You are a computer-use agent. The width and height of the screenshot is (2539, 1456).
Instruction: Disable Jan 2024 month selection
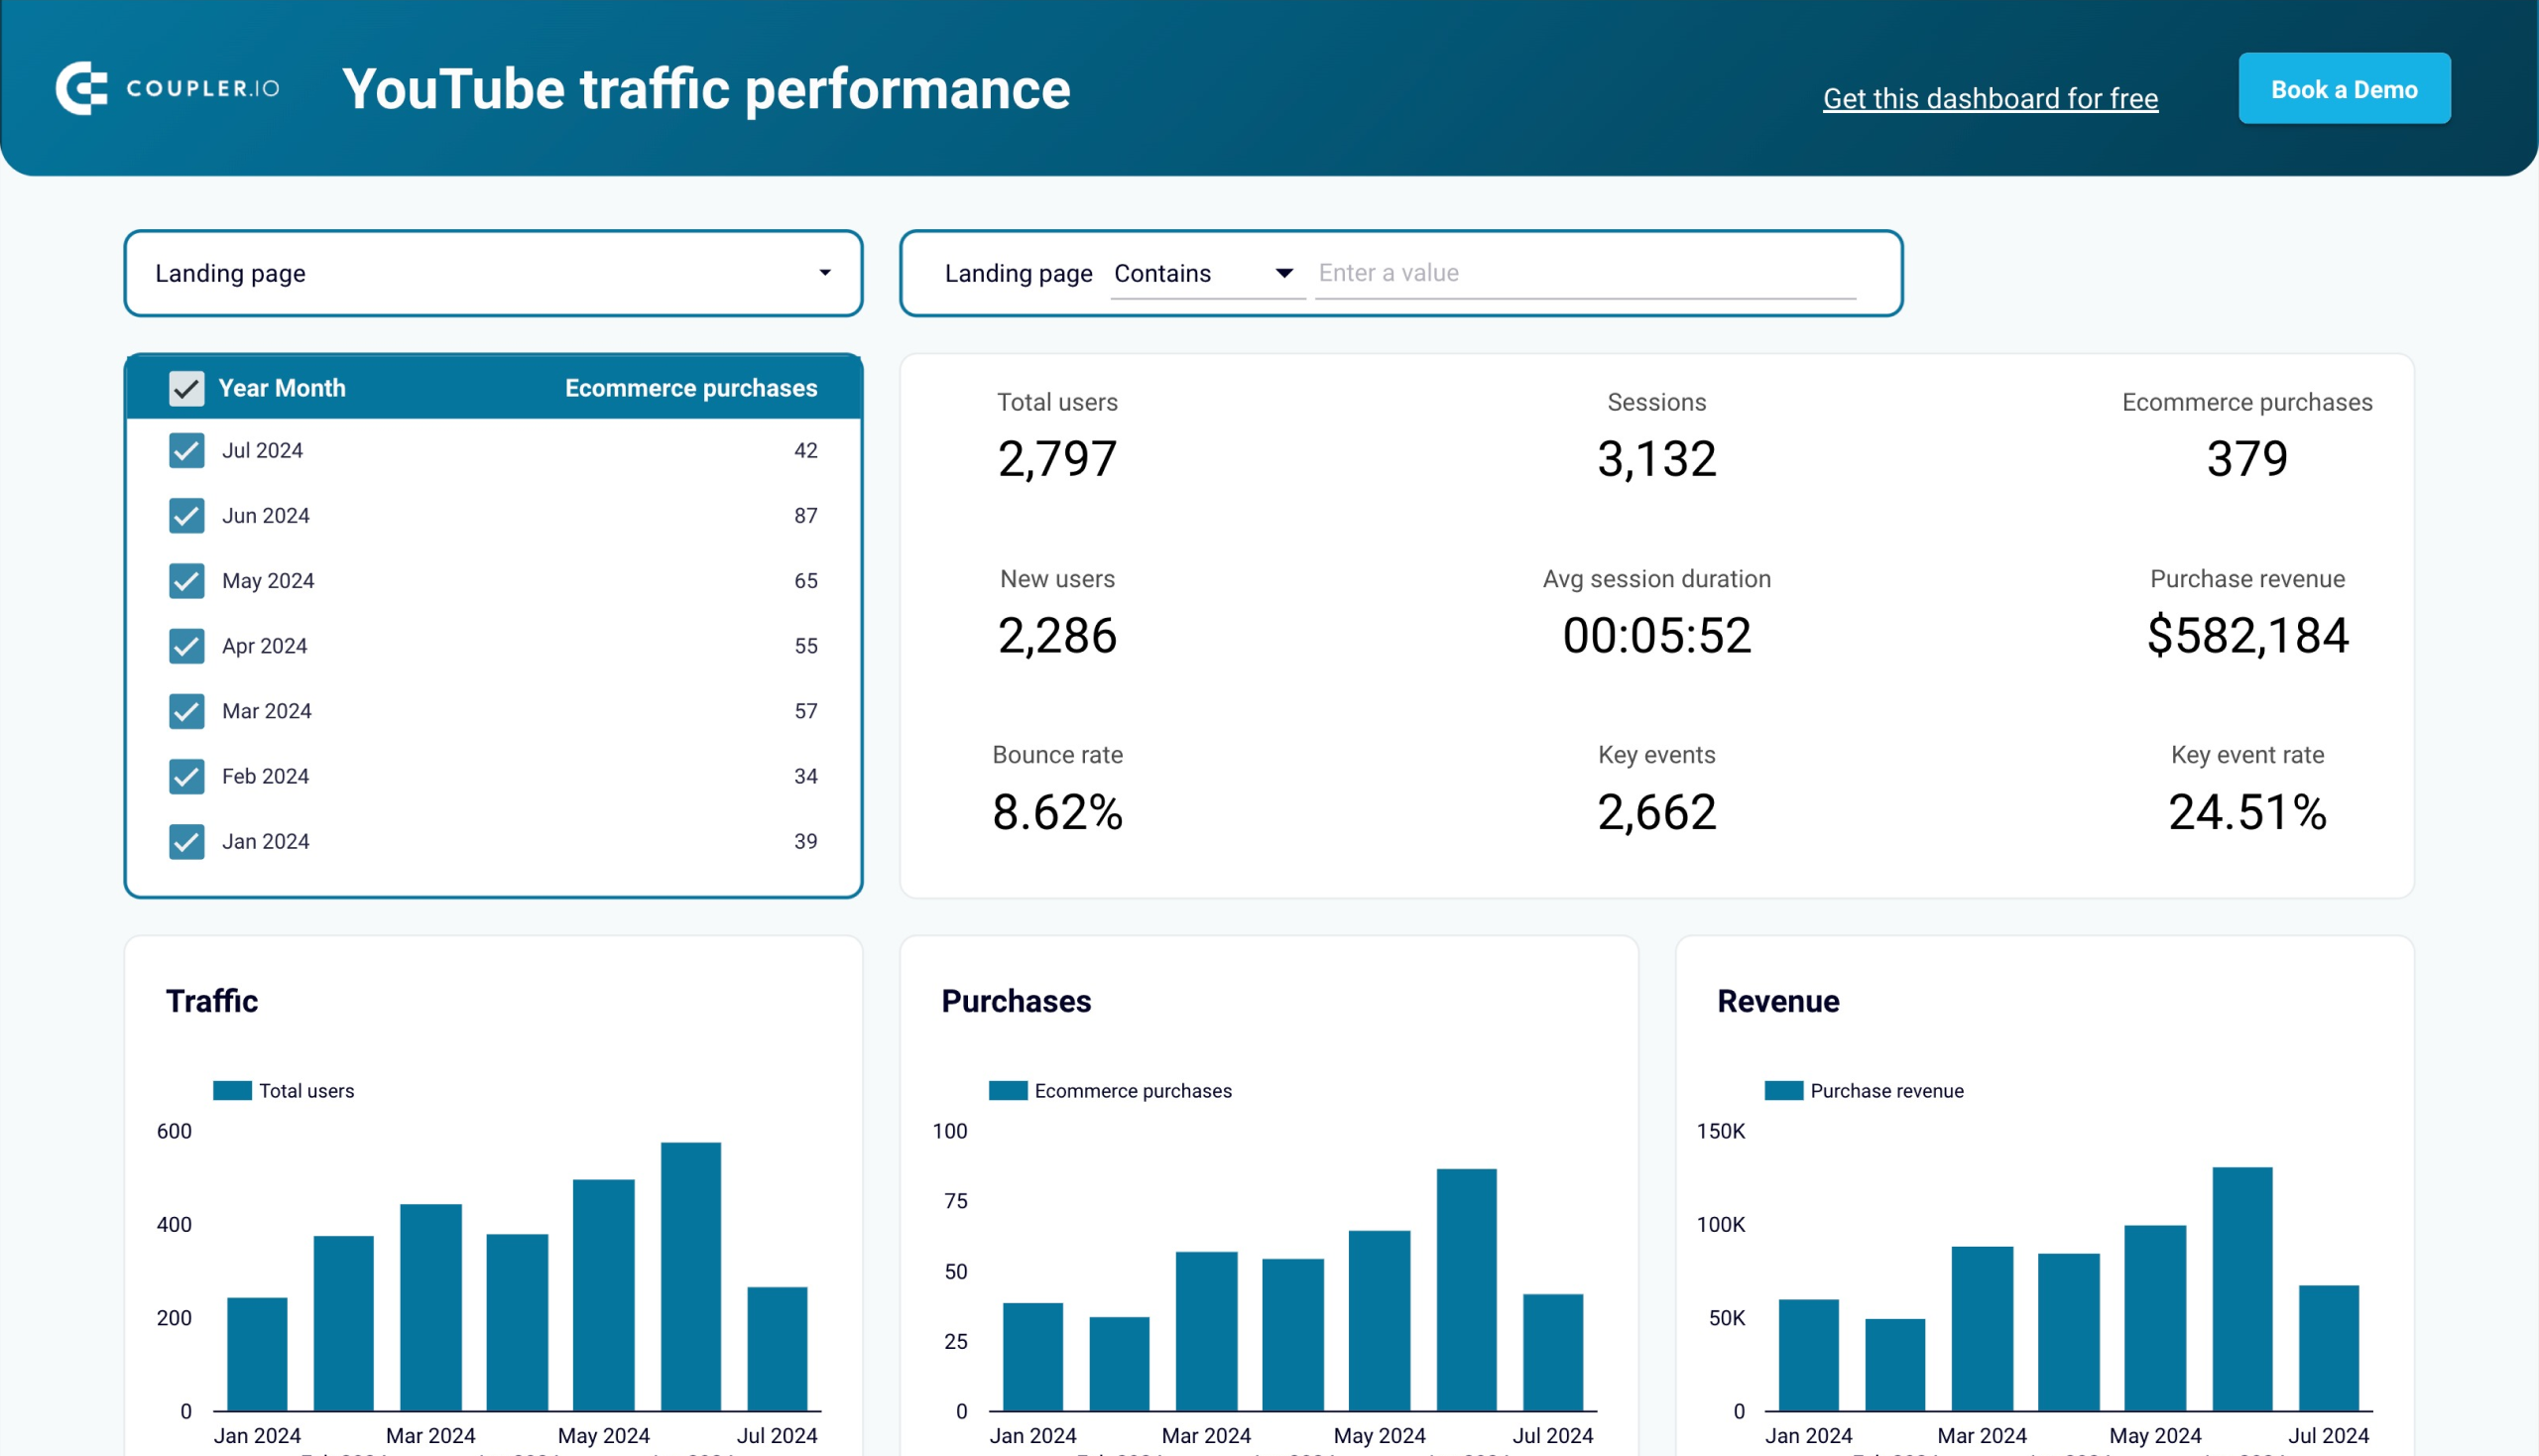(x=188, y=840)
